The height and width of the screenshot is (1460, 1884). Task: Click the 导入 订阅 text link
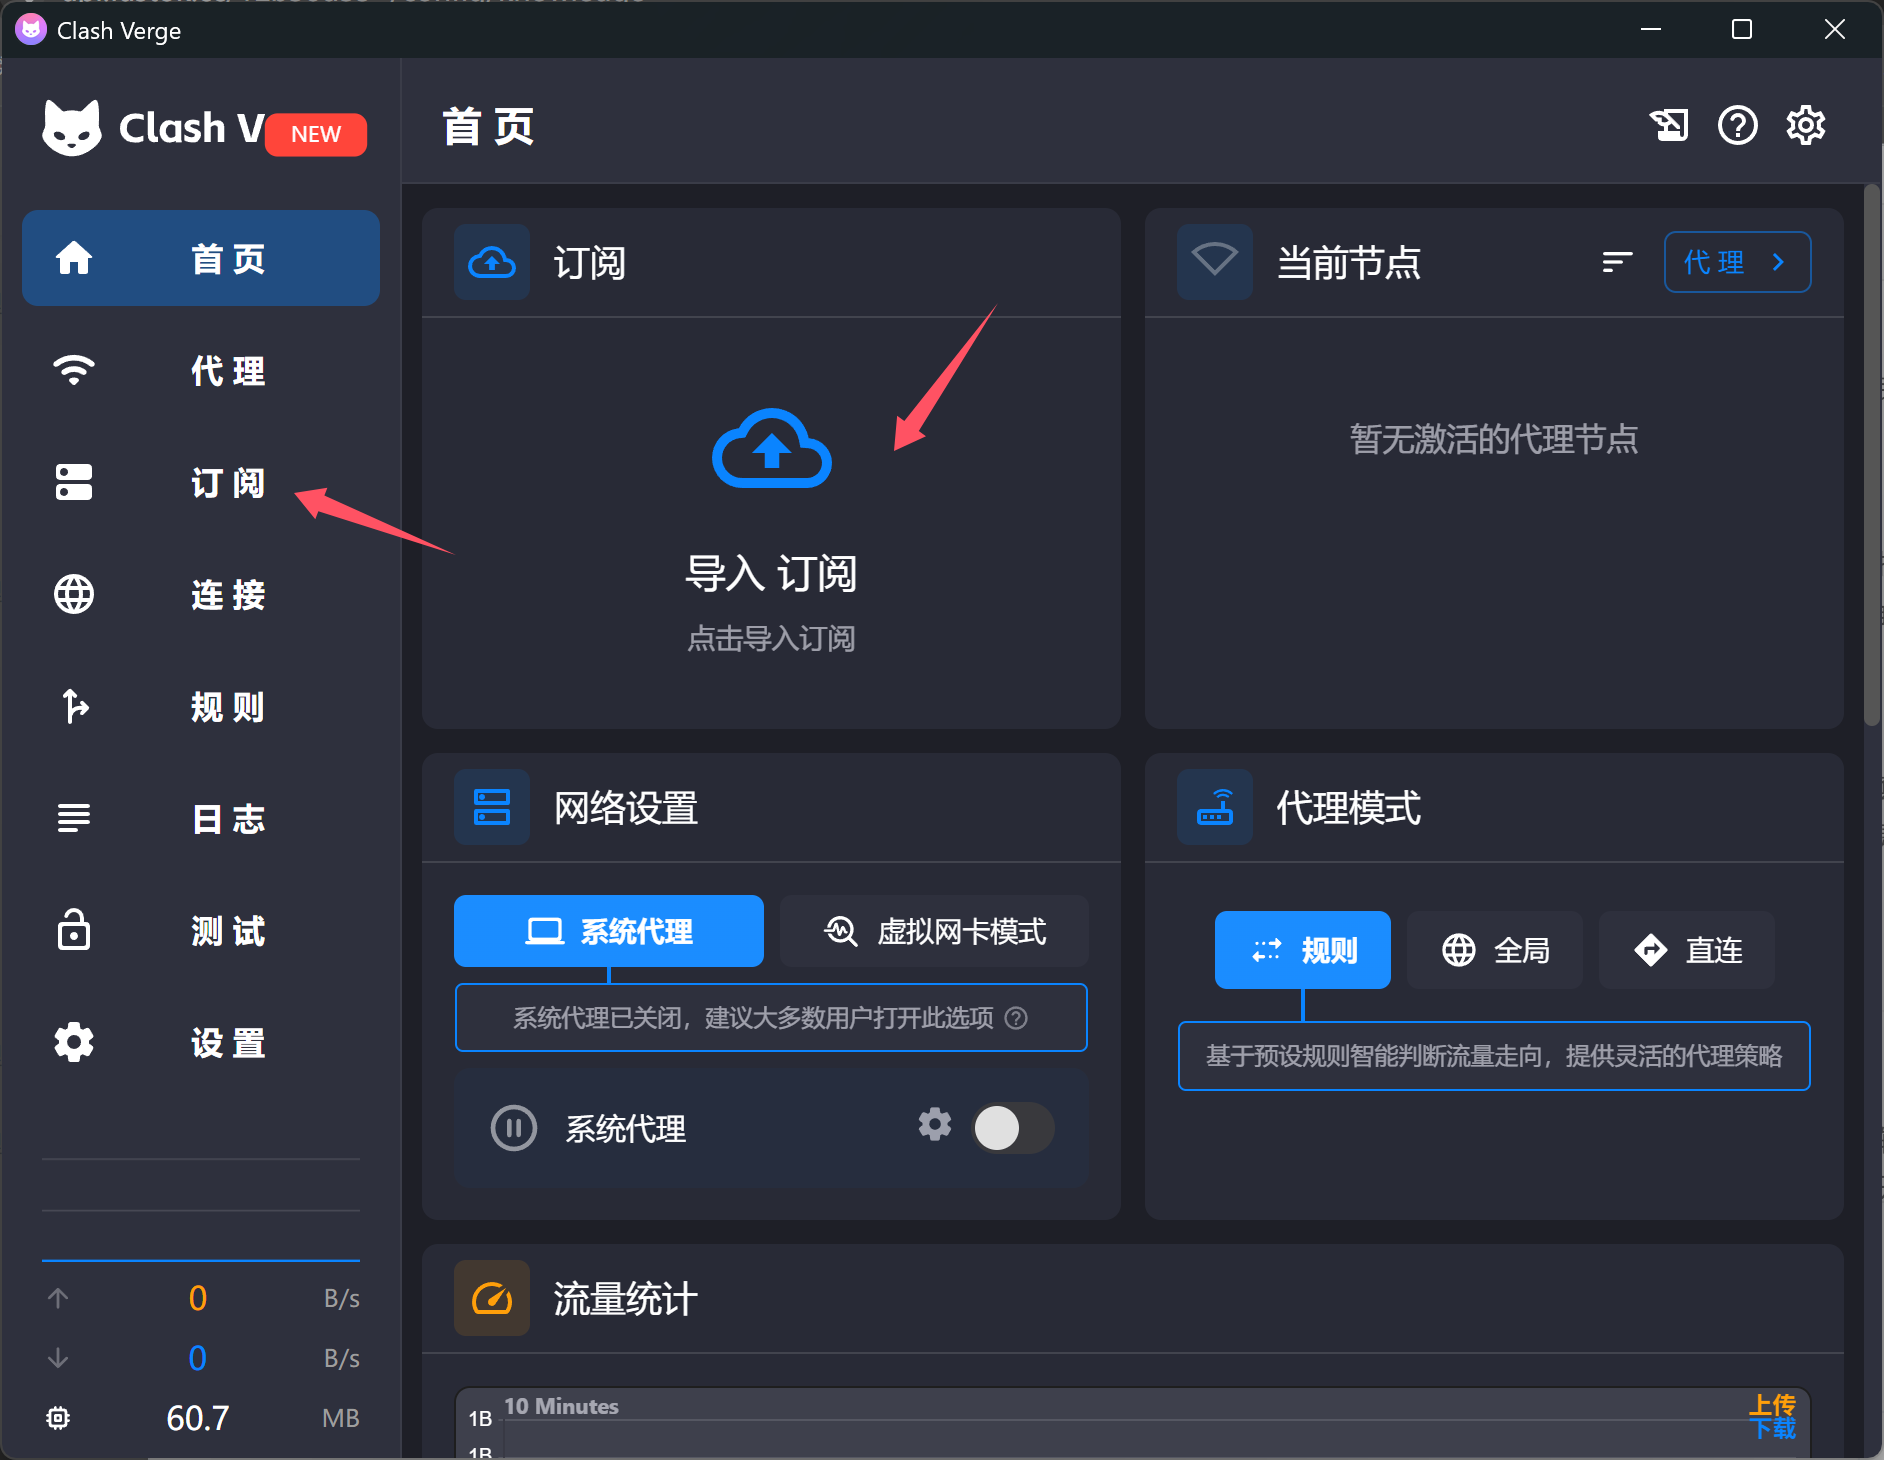click(770, 574)
